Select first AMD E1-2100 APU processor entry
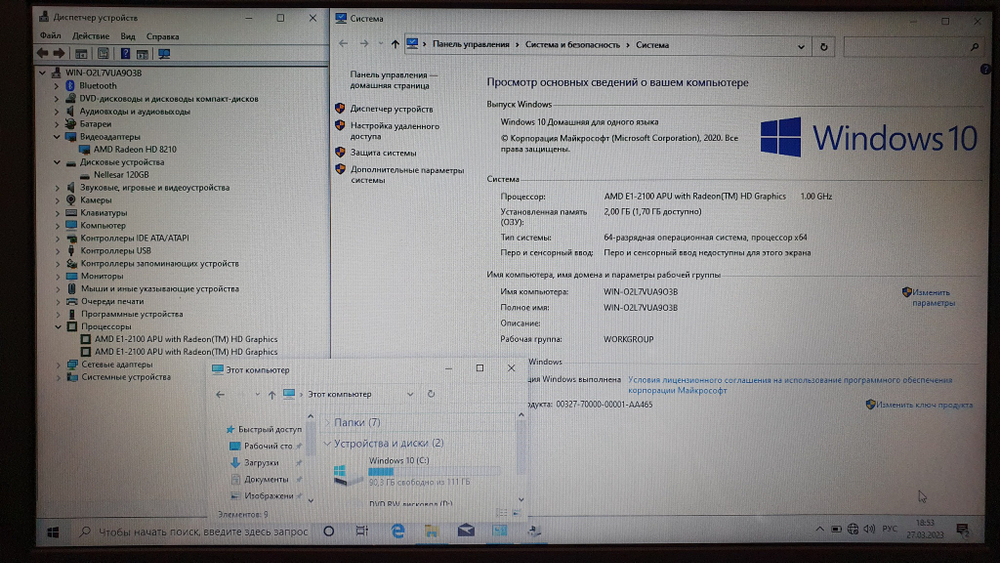Image resolution: width=1000 pixels, height=563 pixels. click(x=186, y=339)
